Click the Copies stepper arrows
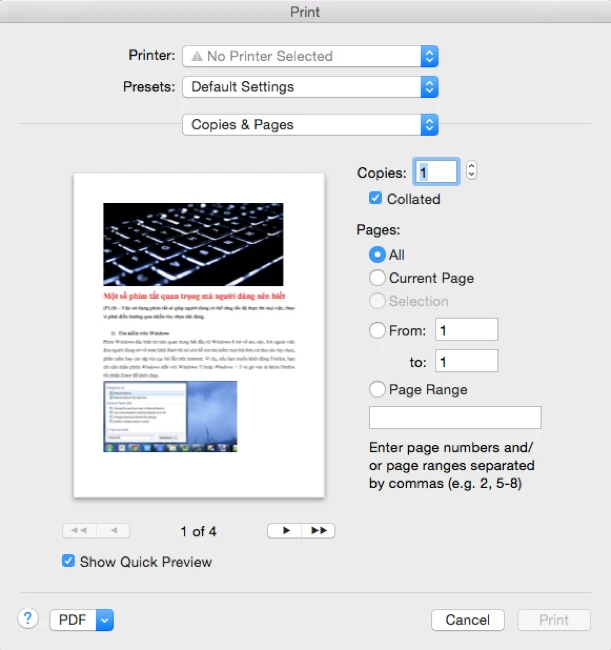 472,171
